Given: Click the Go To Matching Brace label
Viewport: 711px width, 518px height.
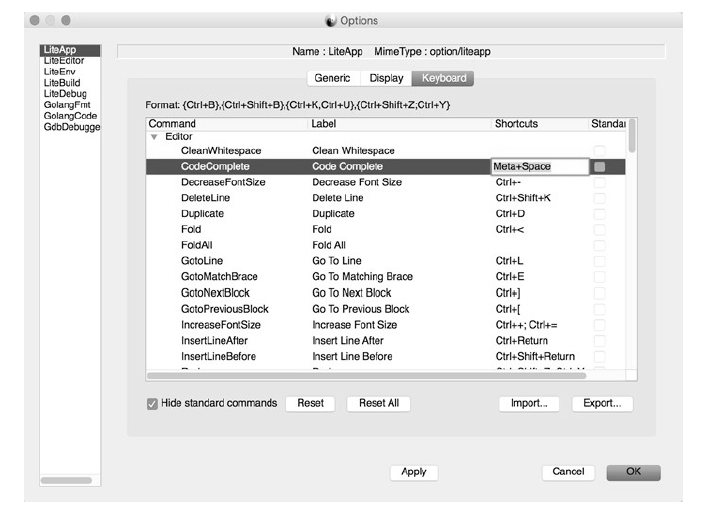Looking at the screenshot, I should [x=362, y=277].
